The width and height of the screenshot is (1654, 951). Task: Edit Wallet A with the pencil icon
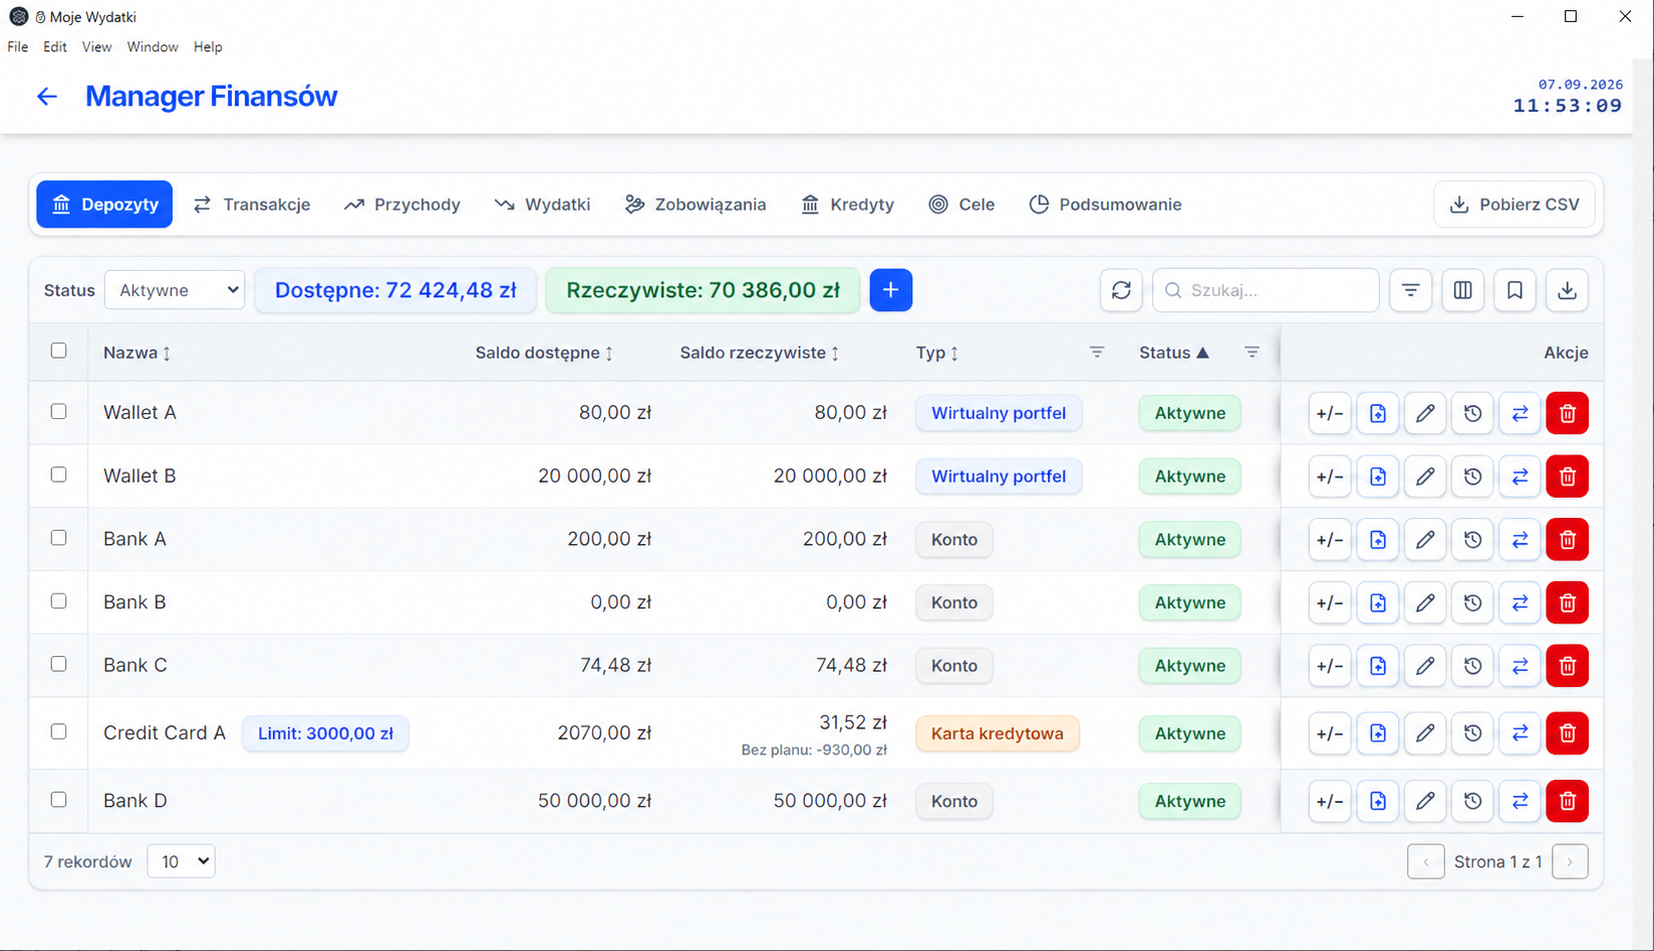pyautogui.click(x=1425, y=413)
